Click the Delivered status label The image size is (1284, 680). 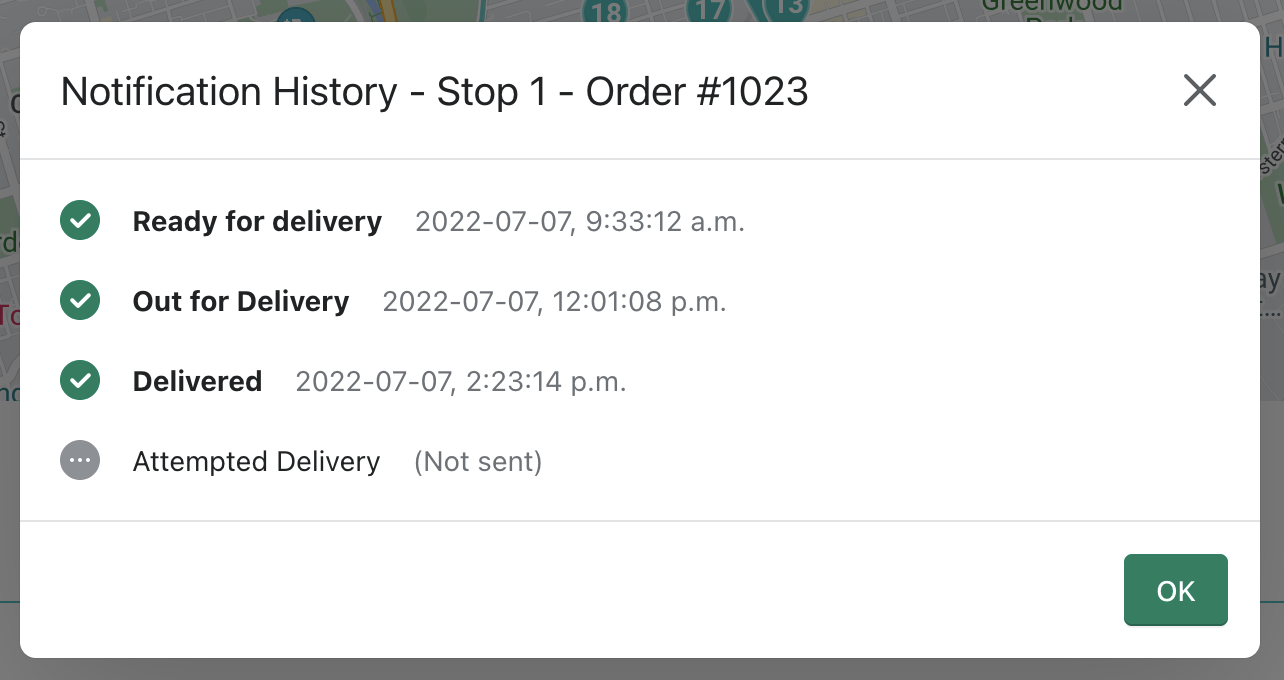pyautogui.click(x=197, y=381)
